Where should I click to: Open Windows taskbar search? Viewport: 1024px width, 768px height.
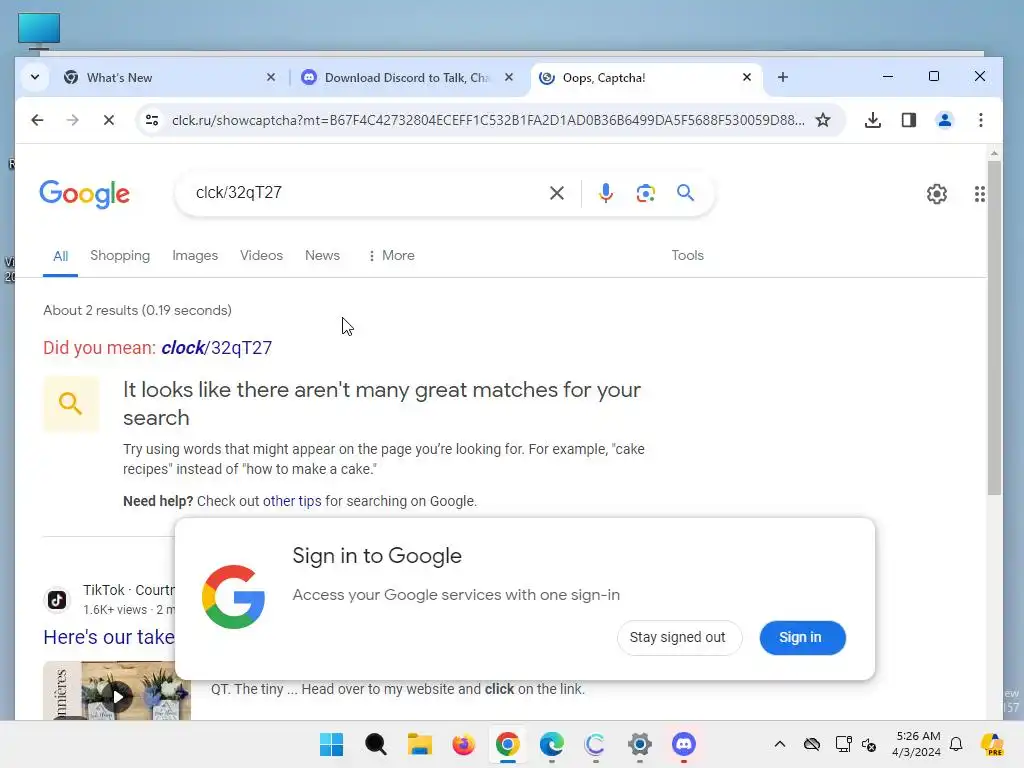pos(376,744)
